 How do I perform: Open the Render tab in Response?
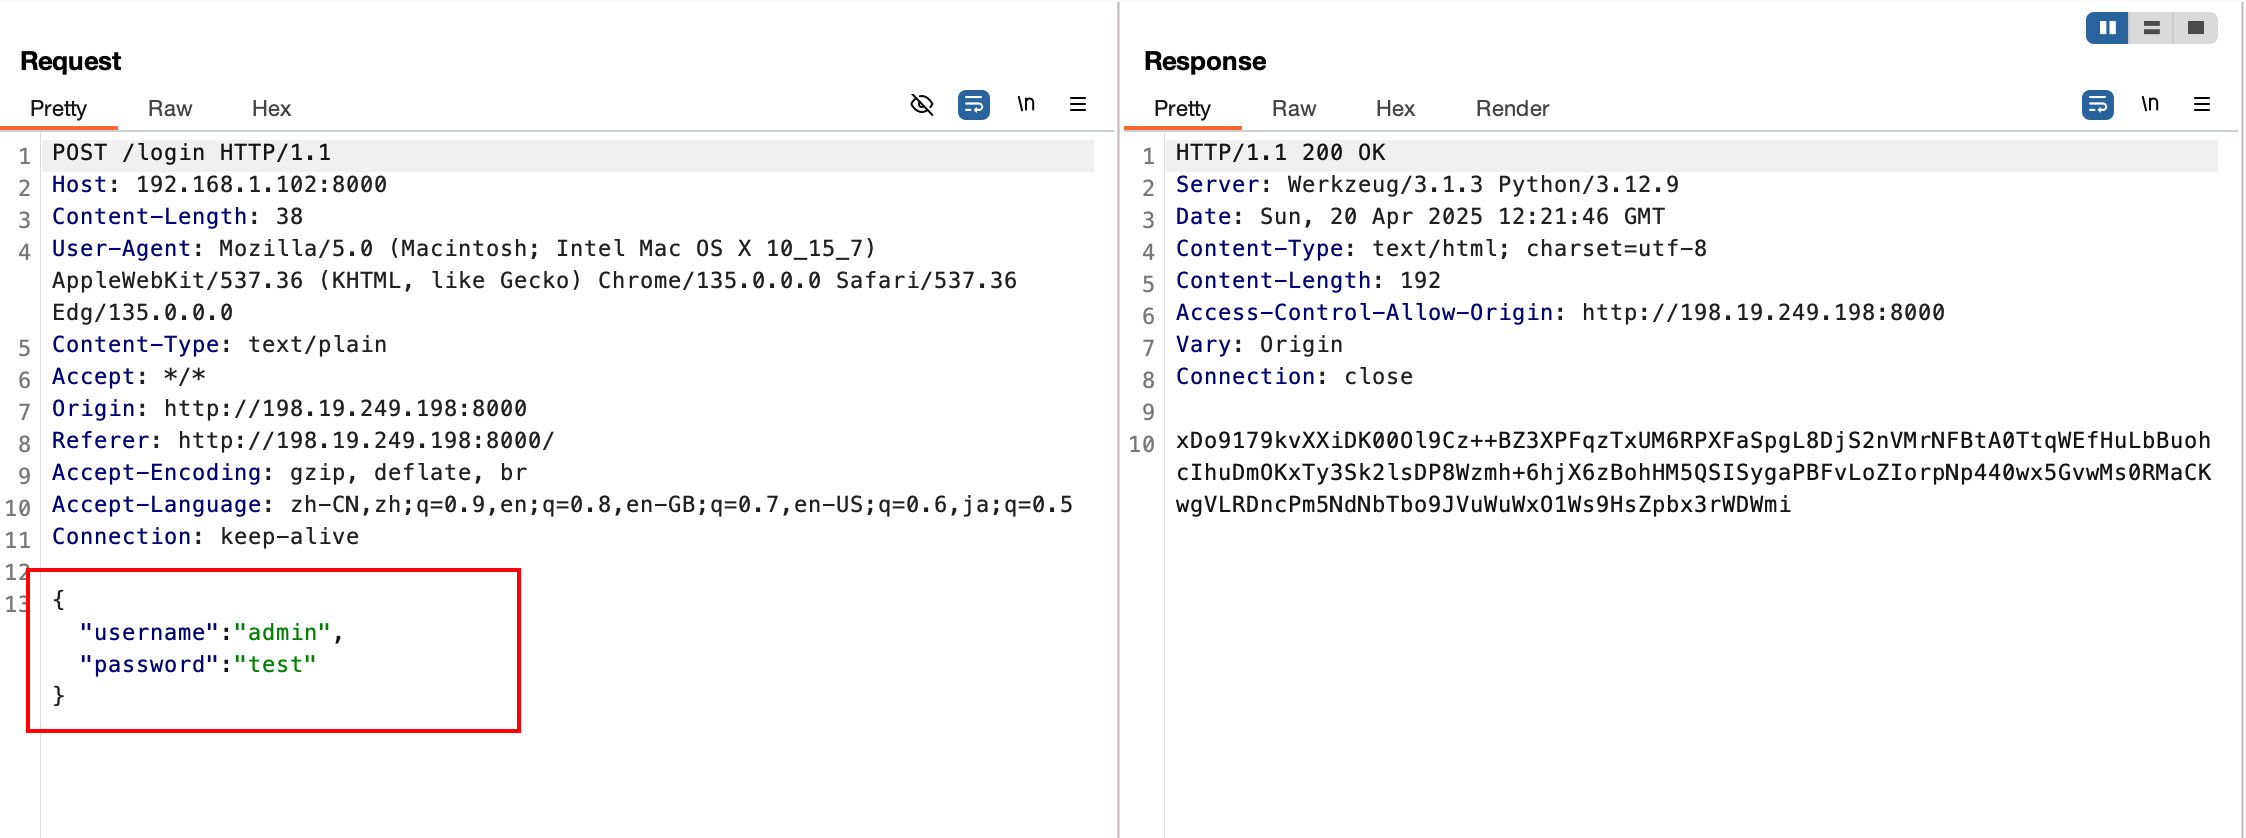(1512, 108)
